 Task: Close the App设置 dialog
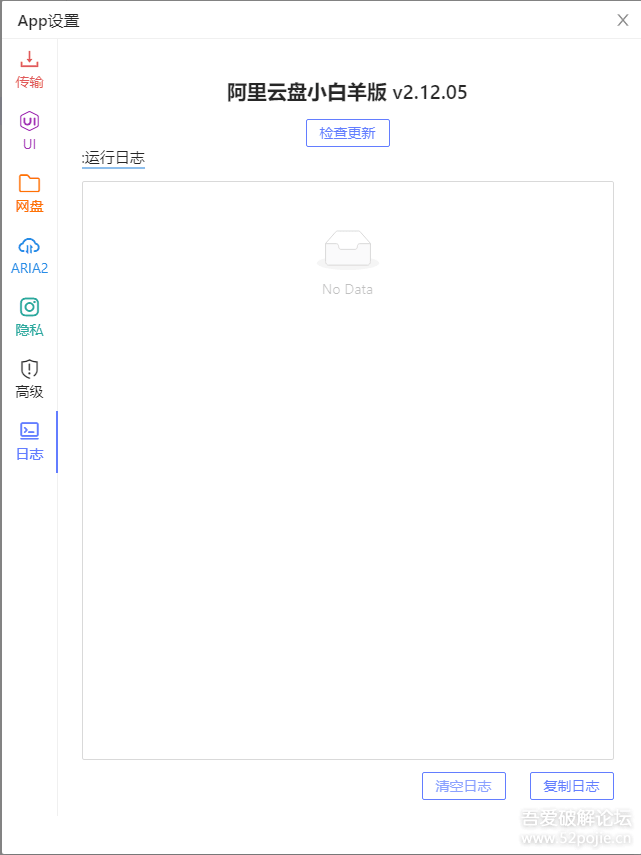click(622, 20)
